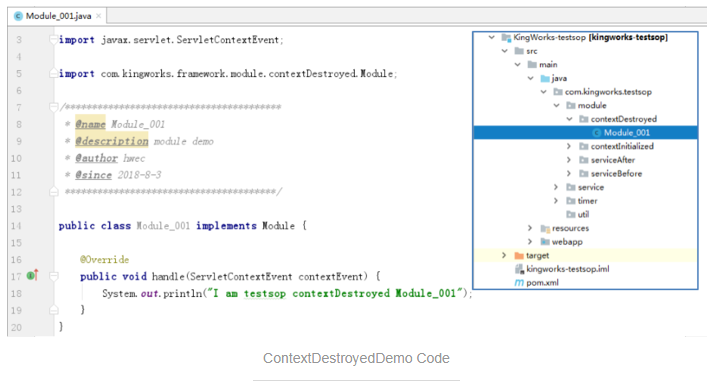Expand the serviceAfter package
The height and width of the screenshot is (388, 721).
tap(569, 160)
